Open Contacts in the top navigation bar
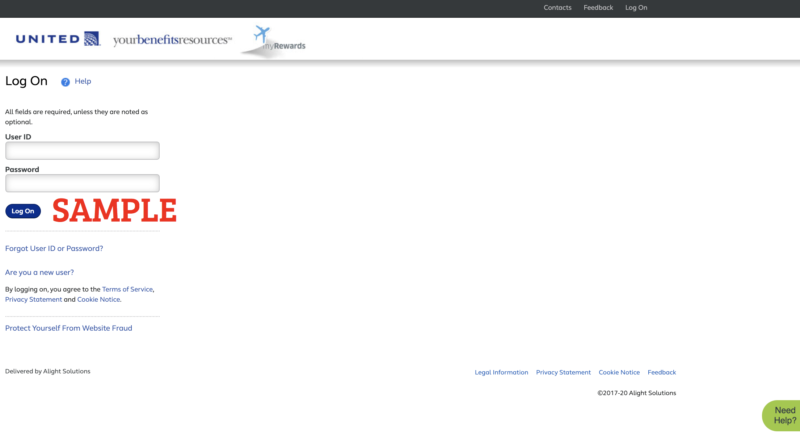 [x=557, y=8]
